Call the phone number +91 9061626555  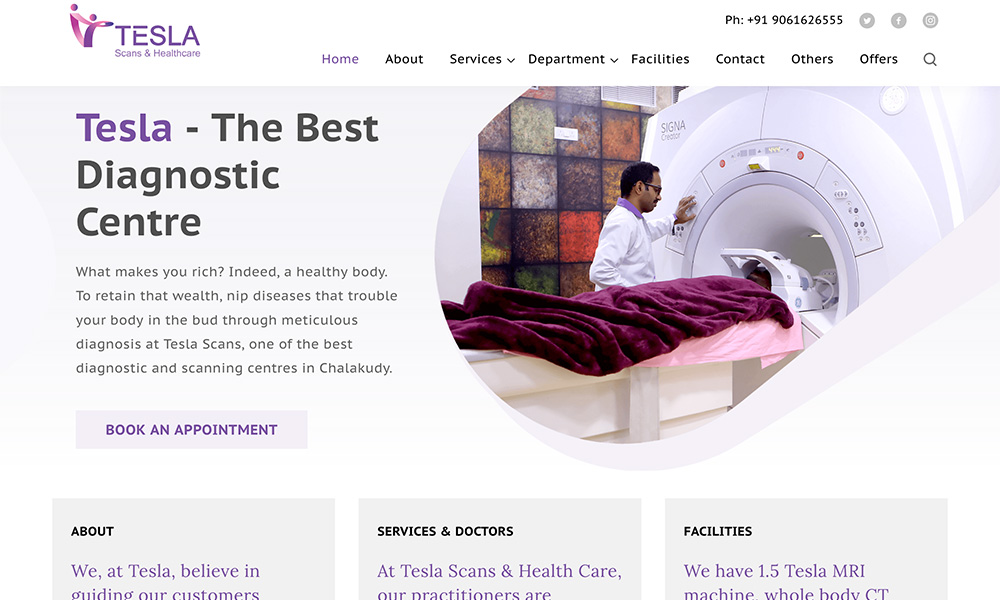pos(784,20)
